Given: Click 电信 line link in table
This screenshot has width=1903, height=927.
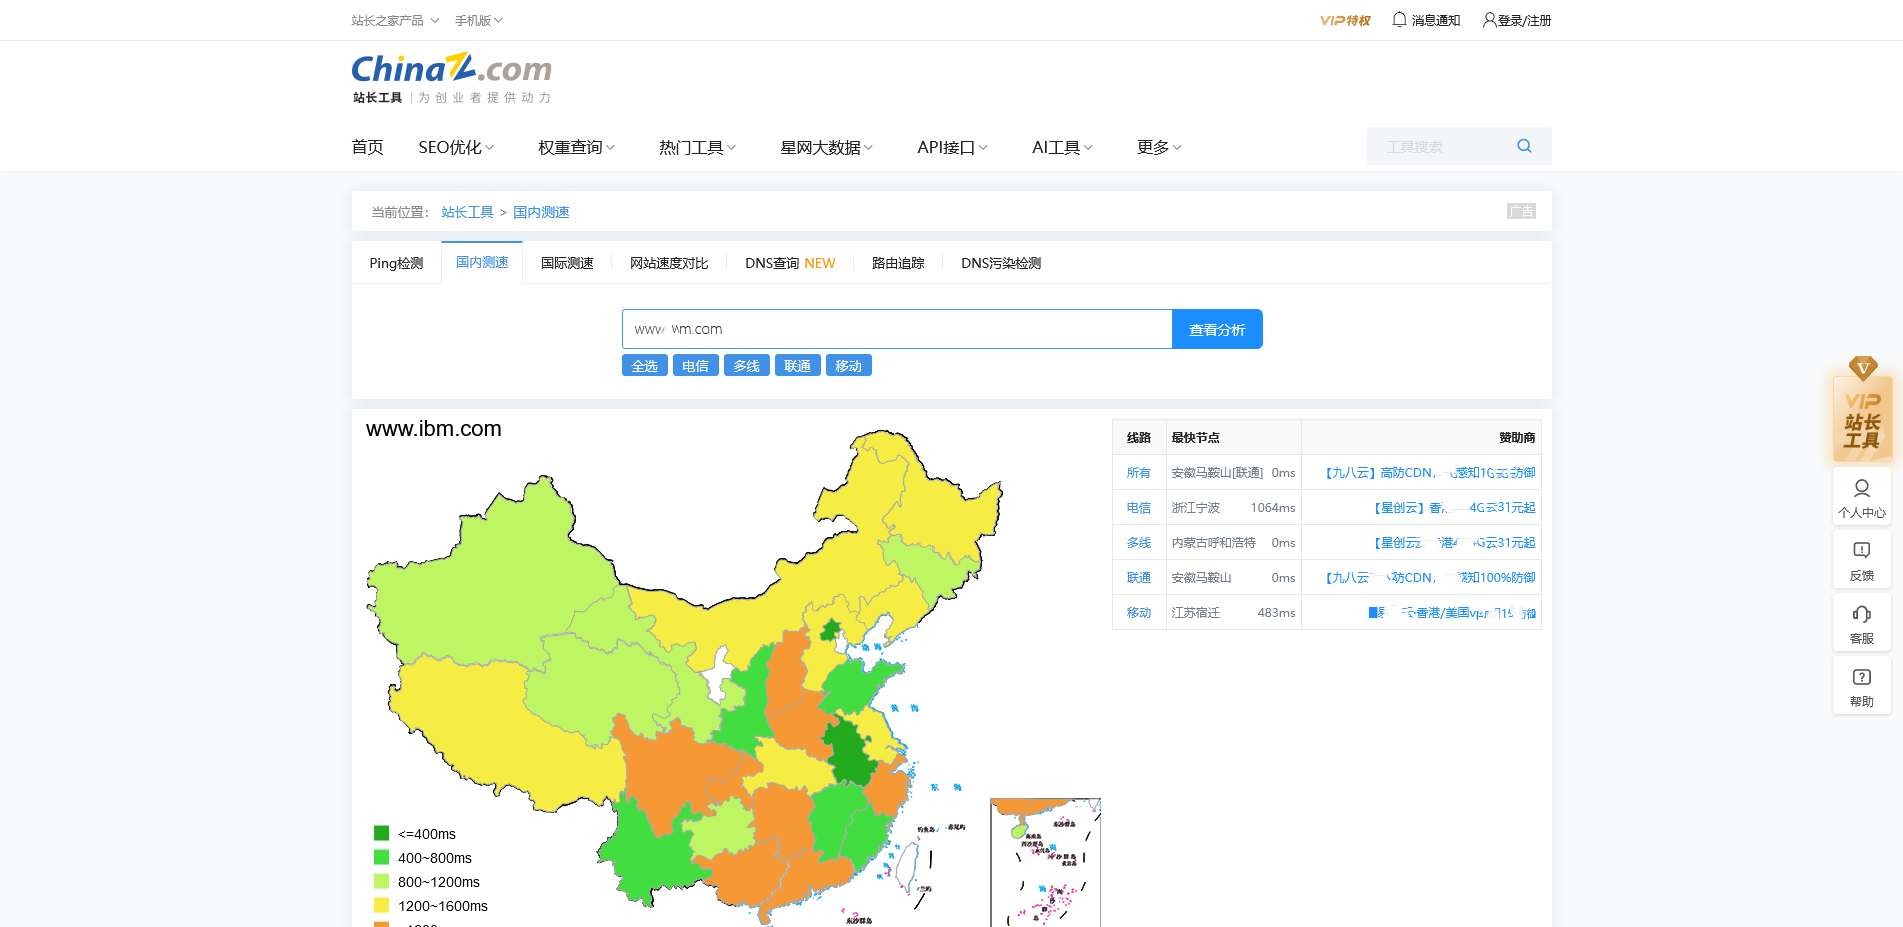Looking at the screenshot, I should (x=1138, y=508).
